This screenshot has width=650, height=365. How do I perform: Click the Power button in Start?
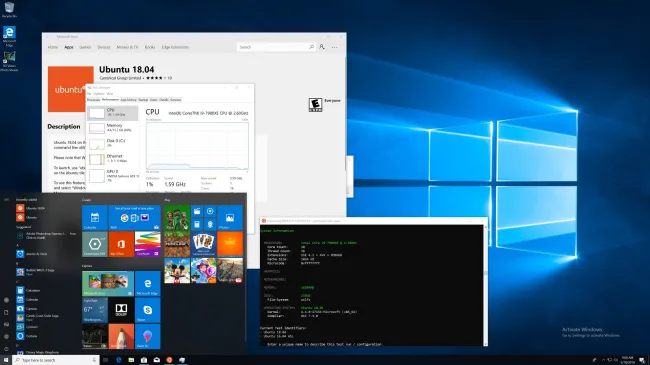(x=6, y=349)
